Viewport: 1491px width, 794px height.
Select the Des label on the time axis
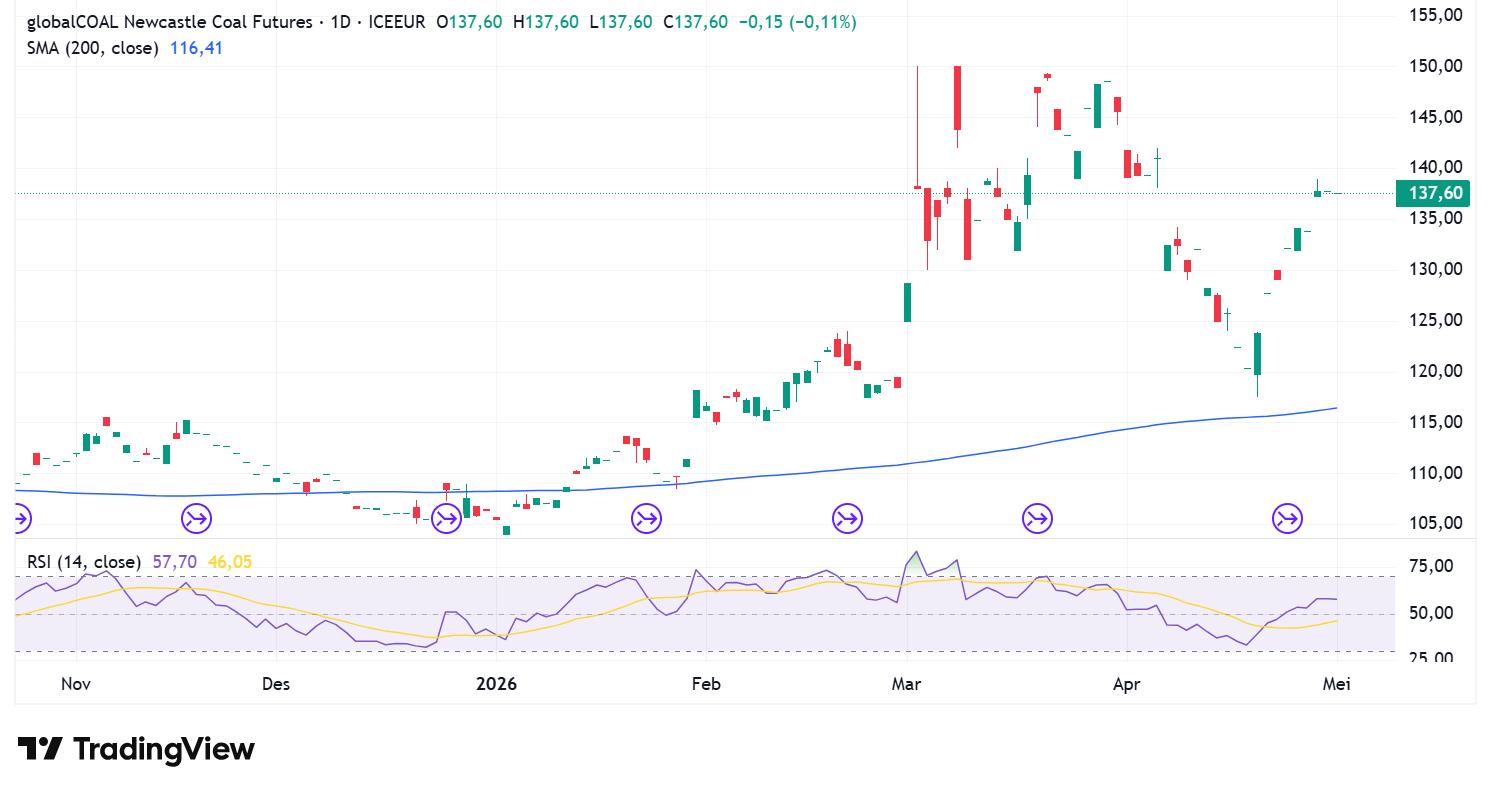[x=276, y=684]
